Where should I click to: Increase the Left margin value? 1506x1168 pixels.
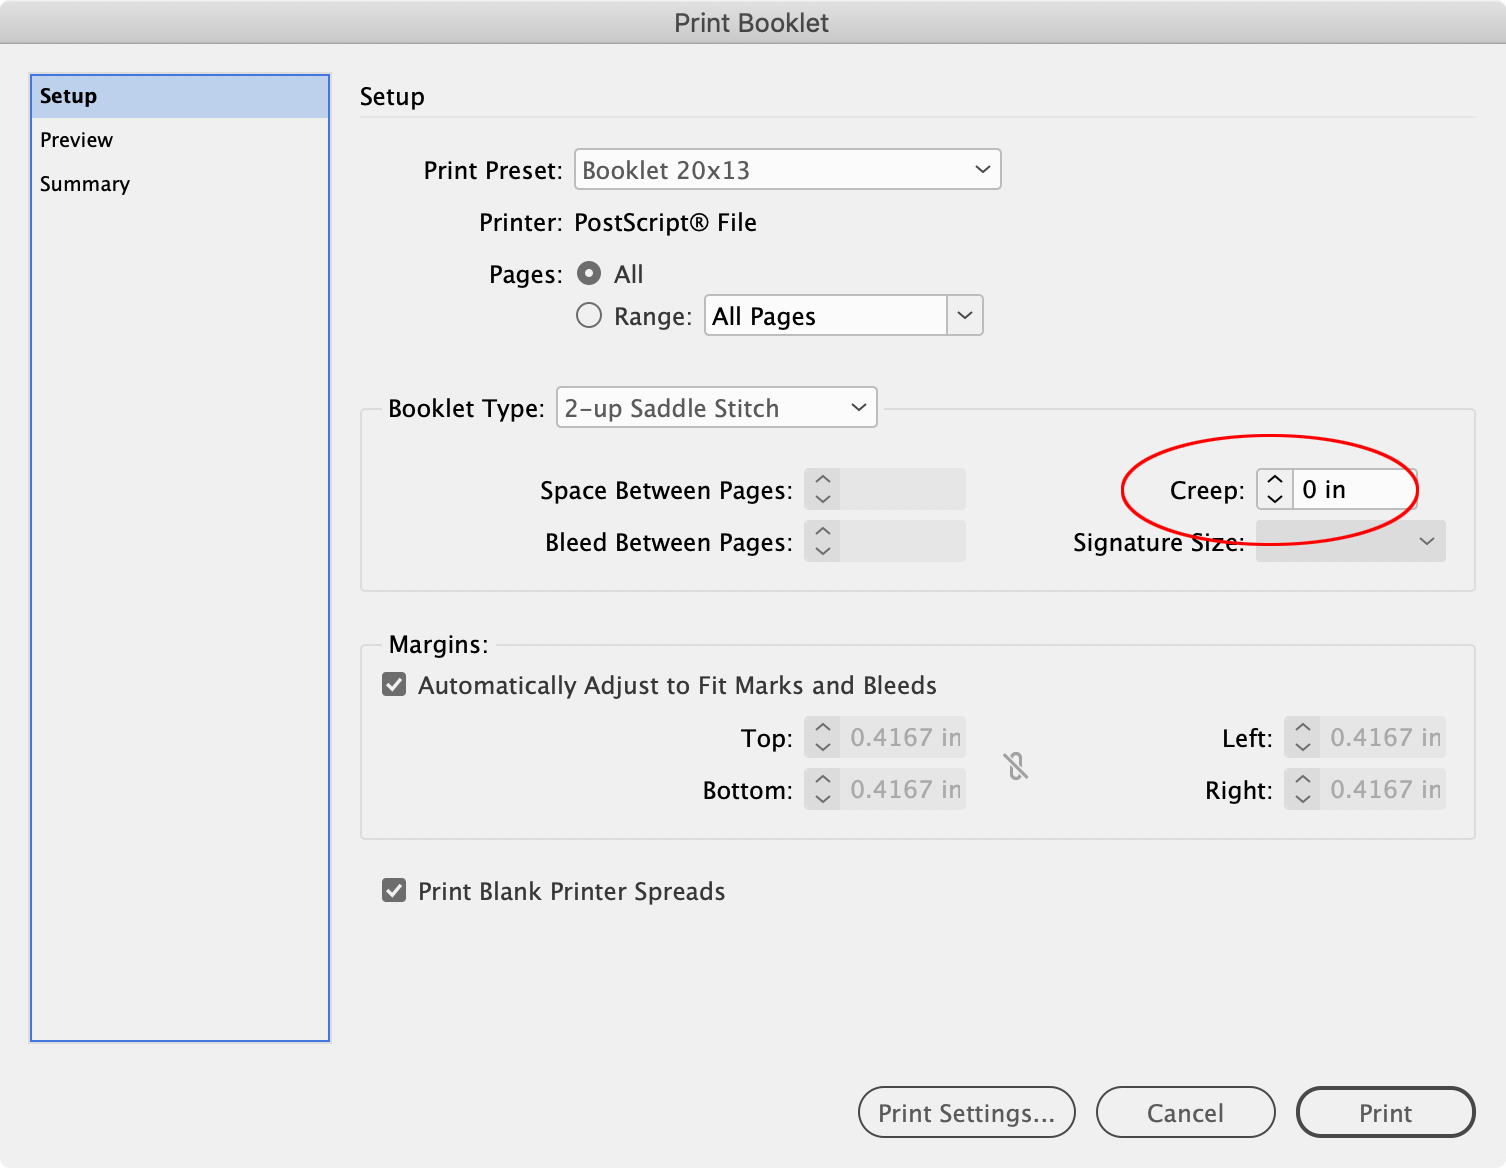pyautogui.click(x=1302, y=730)
